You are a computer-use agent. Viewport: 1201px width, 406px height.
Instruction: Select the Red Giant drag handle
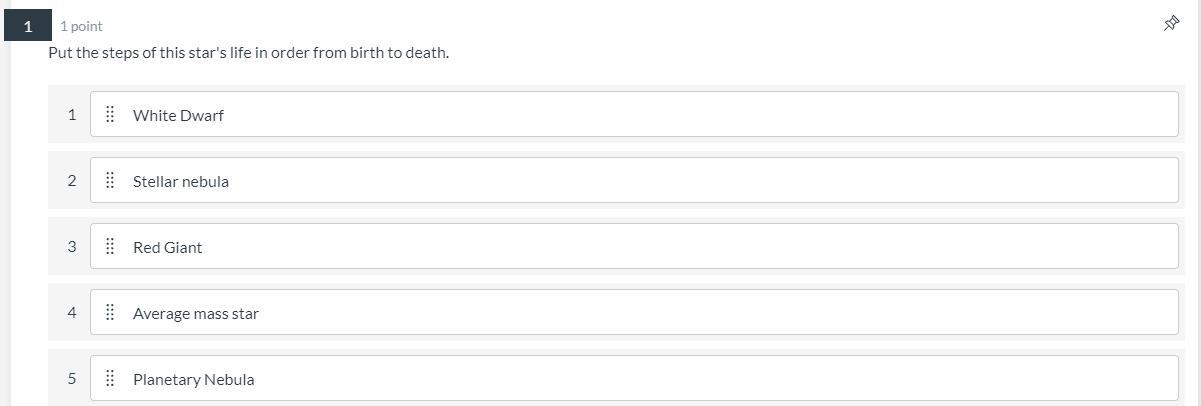pyautogui.click(x=110, y=247)
